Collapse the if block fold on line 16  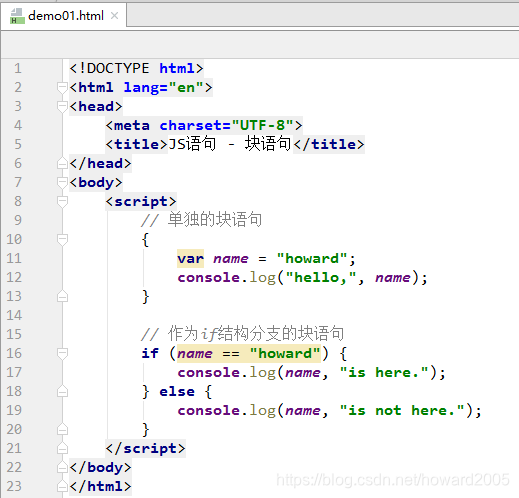pos(62,353)
